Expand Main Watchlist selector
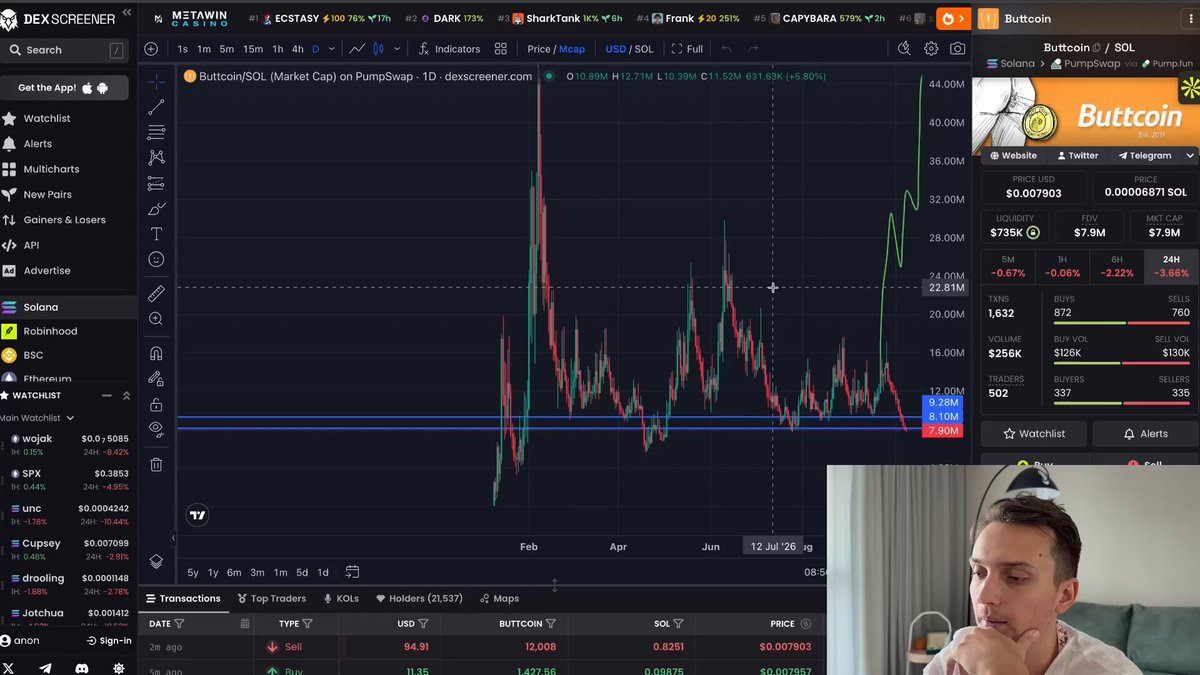The image size is (1200, 675). point(36,418)
